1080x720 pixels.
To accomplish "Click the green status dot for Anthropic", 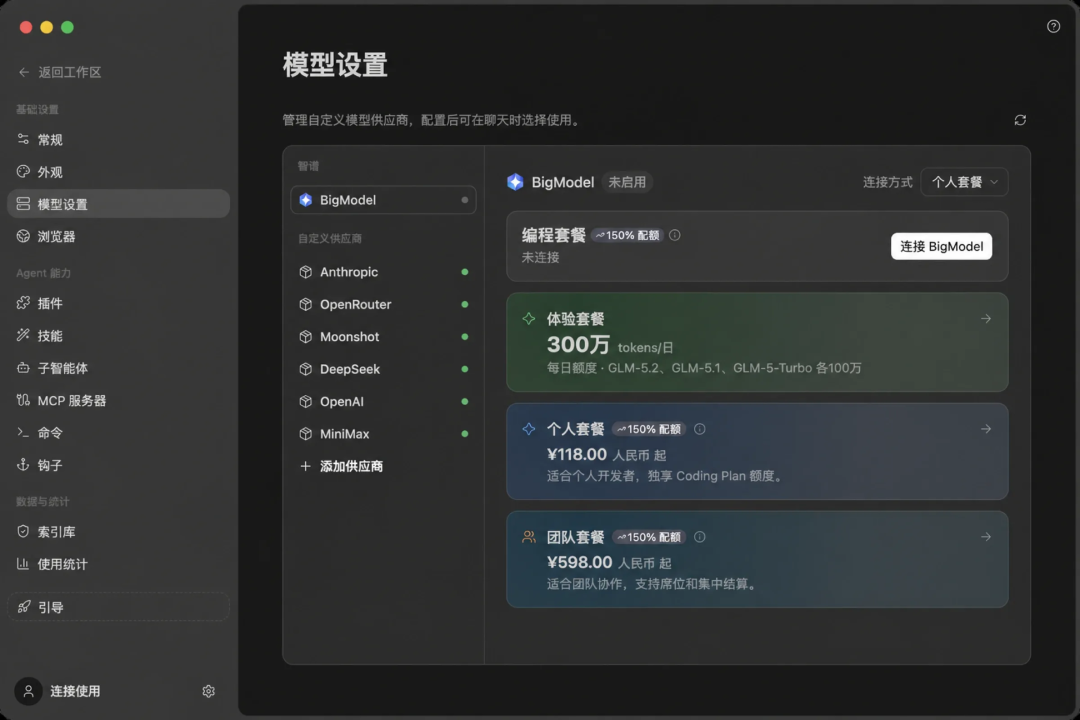I will pyautogui.click(x=465, y=272).
